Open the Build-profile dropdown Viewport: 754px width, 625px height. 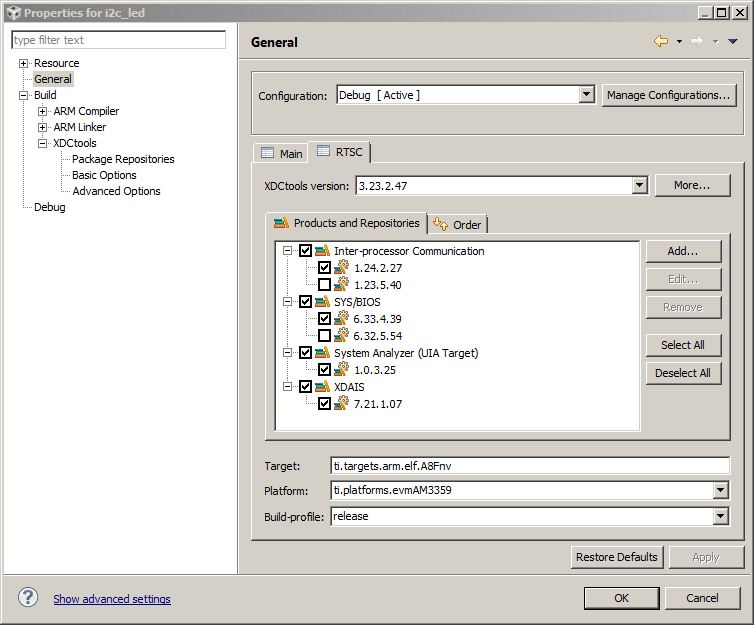720,516
